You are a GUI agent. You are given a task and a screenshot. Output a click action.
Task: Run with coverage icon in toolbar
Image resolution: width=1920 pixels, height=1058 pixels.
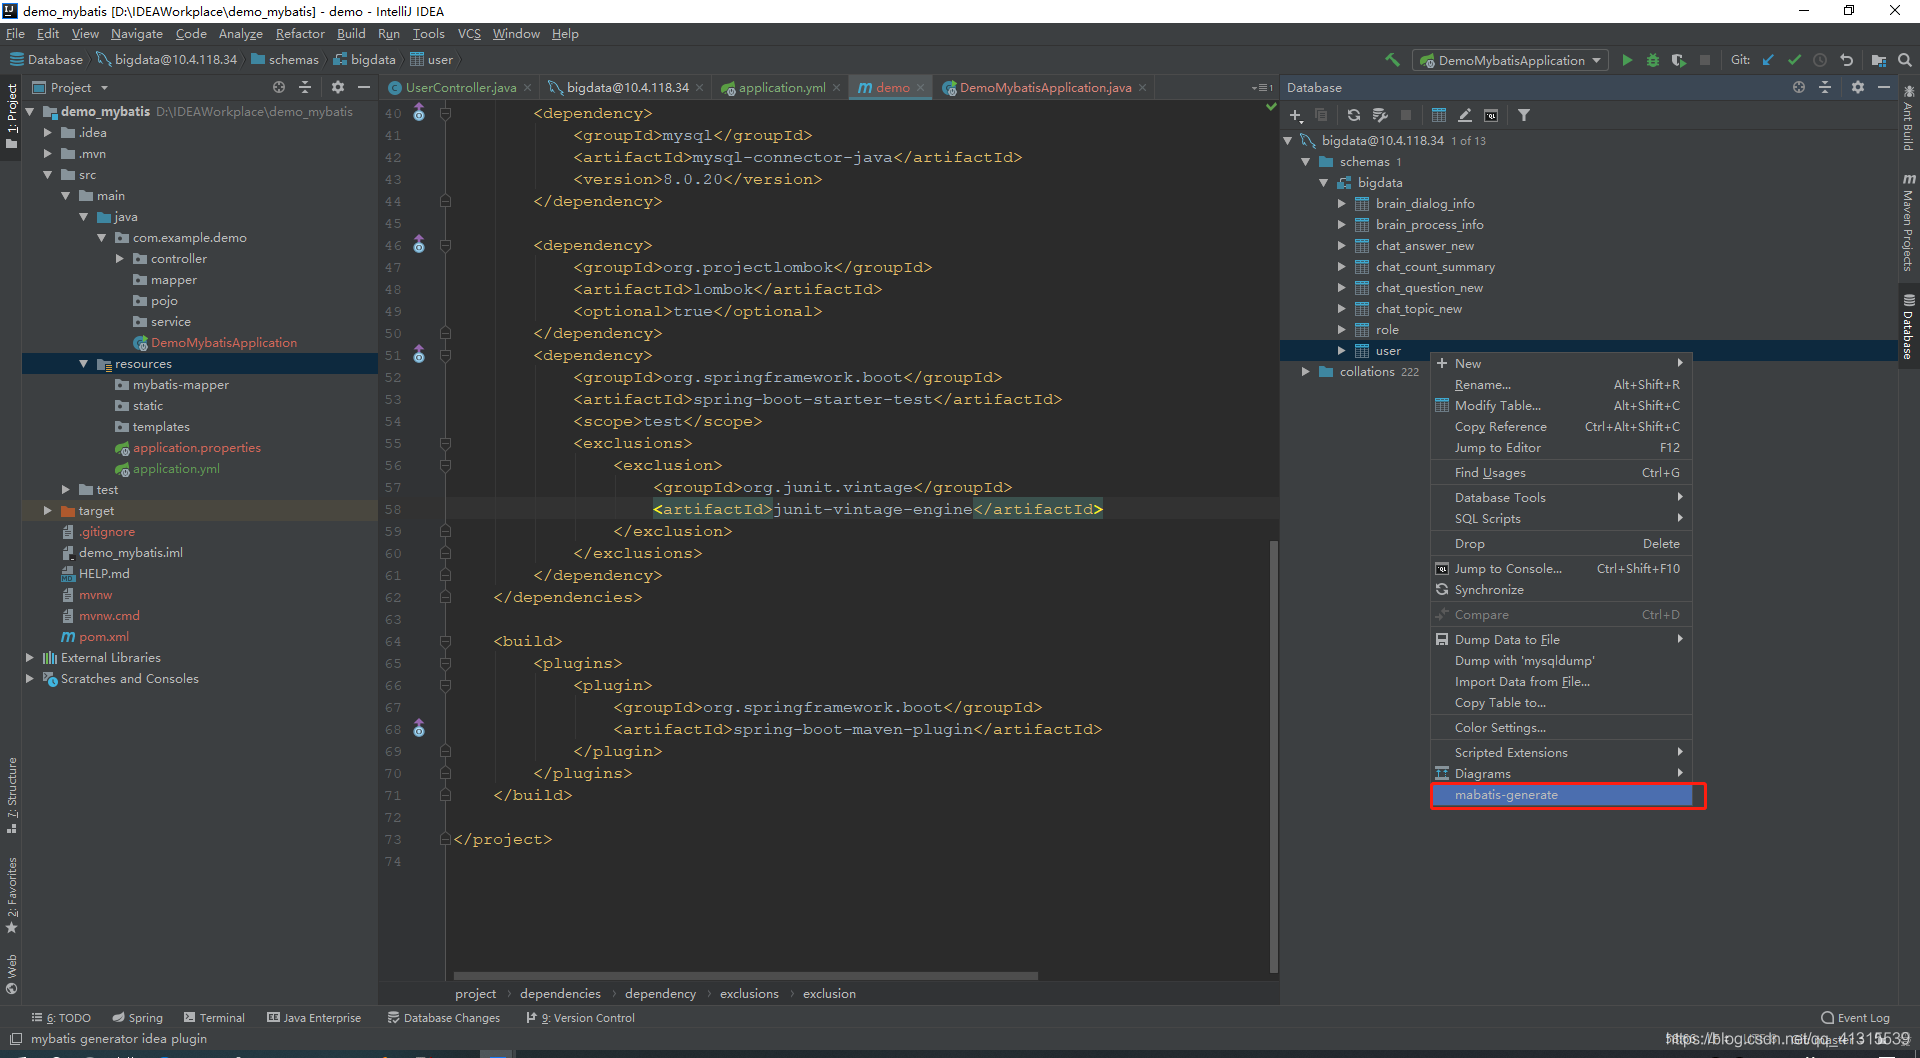[x=1679, y=60]
